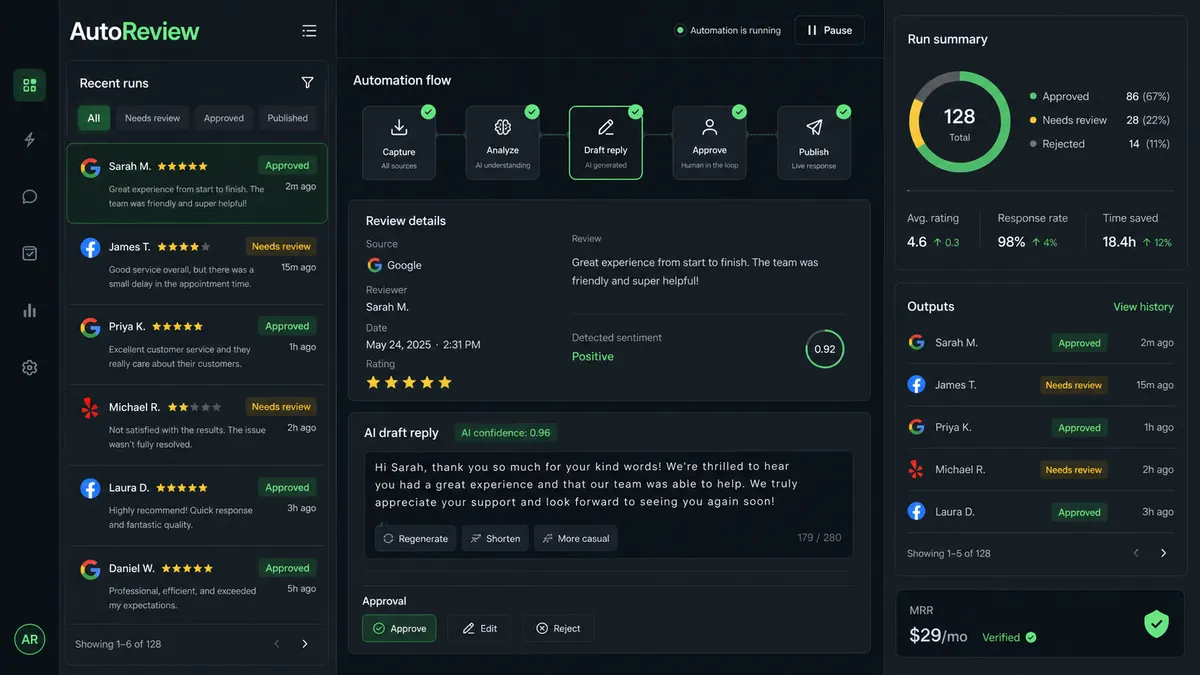Go to previous page of Outputs
Screen dimensions: 1200x675
(1135, 553)
